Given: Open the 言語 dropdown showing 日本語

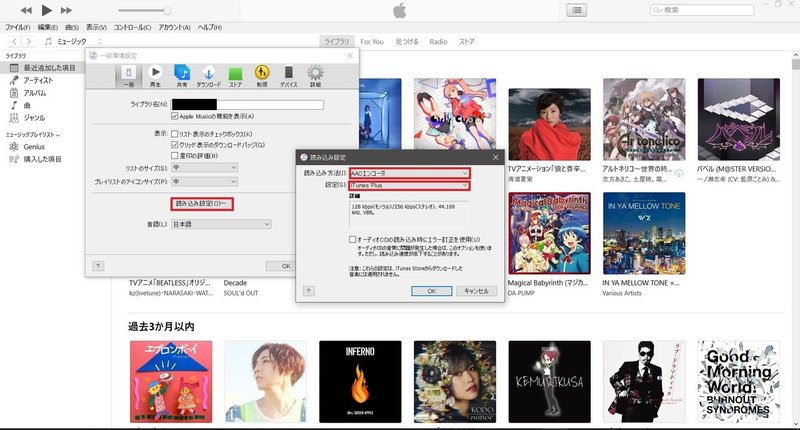Looking at the screenshot, I should [x=221, y=224].
